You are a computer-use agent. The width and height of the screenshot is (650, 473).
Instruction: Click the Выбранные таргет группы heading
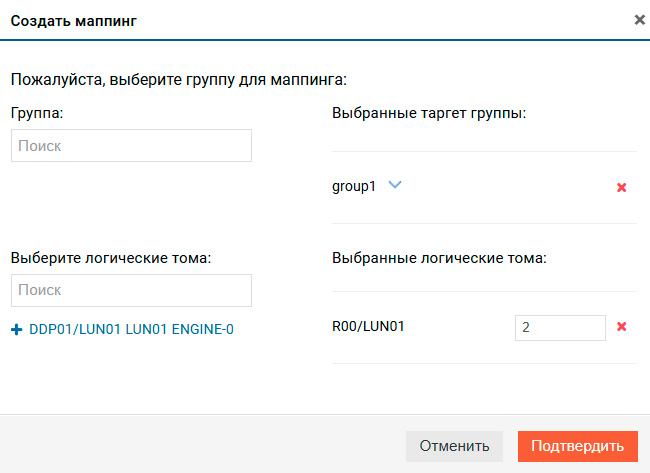click(x=429, y=113)
